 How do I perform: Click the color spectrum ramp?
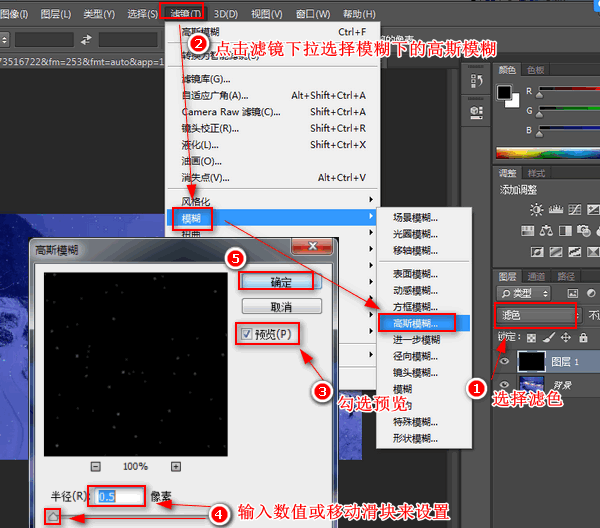(548, 153)
